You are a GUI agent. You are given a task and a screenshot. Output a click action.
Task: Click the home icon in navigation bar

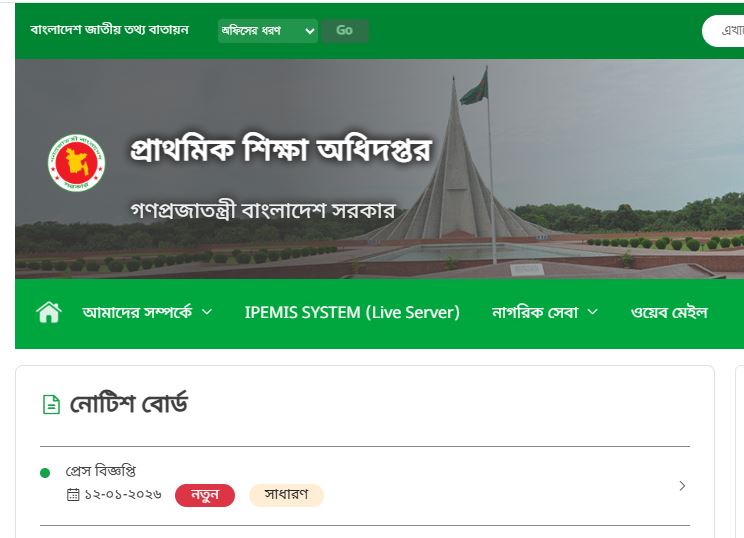tap(48, 313)
